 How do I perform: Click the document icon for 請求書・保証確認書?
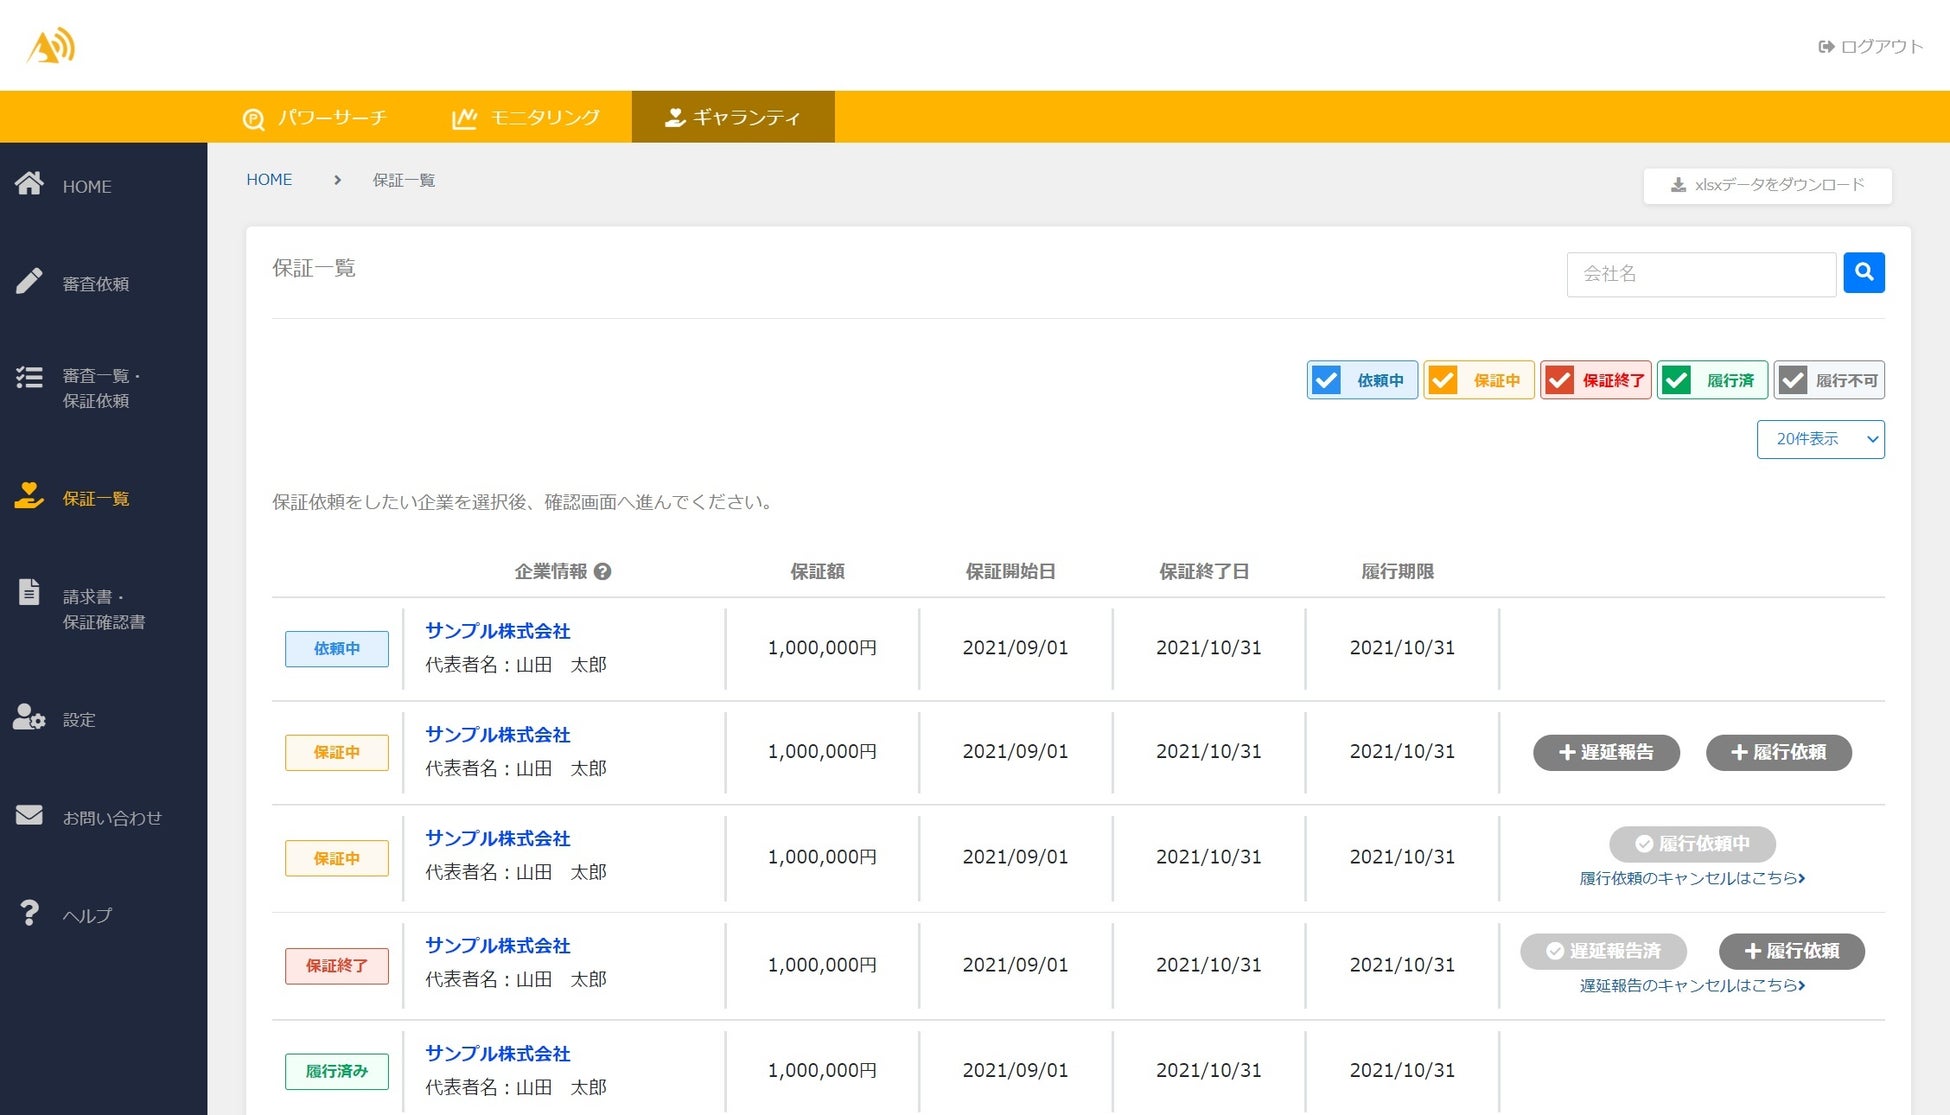(29, 592)
